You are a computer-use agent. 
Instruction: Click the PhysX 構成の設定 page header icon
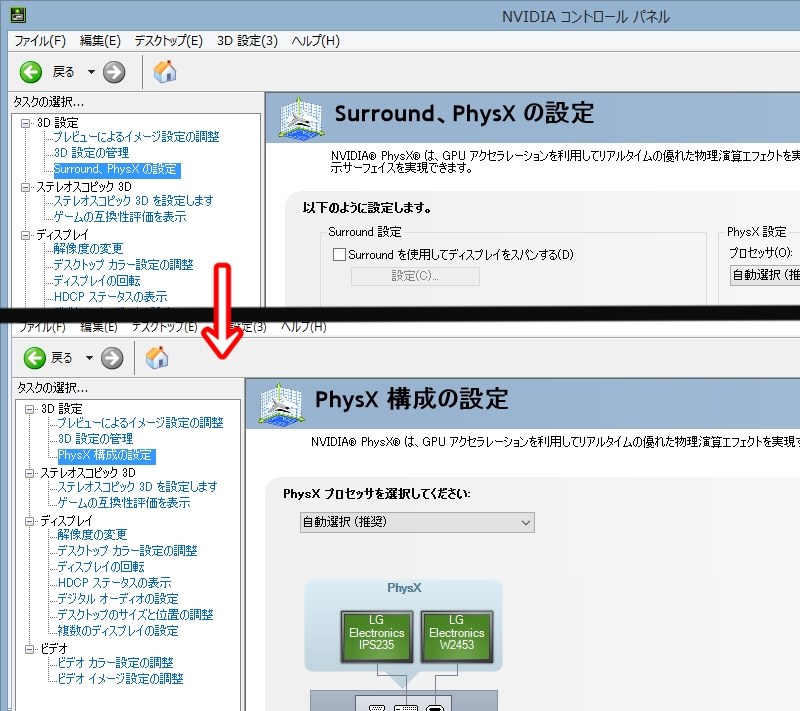point(280,404)
